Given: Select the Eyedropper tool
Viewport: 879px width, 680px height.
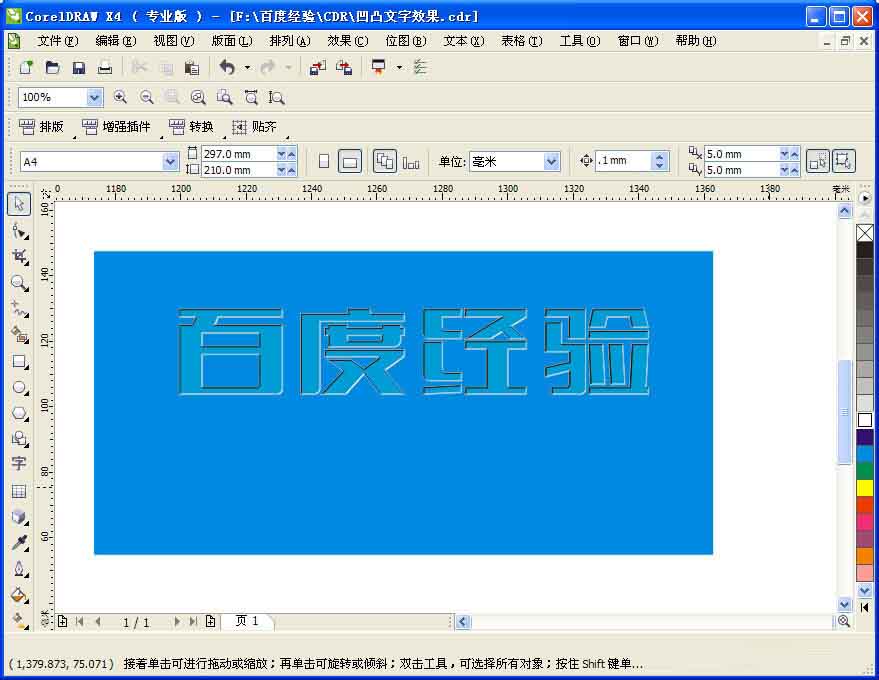Looking at the screenshot, I should [x=19, y=543].
